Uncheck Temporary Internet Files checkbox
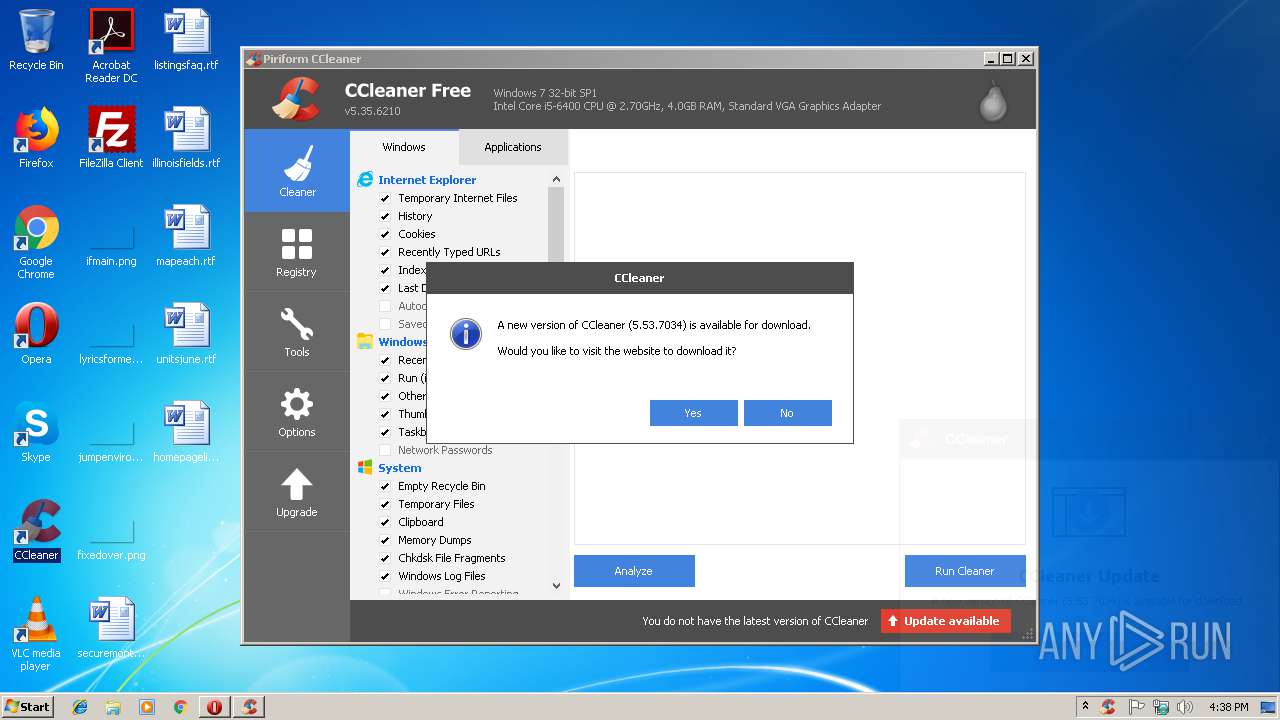1280x720 pixels. click(x=385, y=198)
